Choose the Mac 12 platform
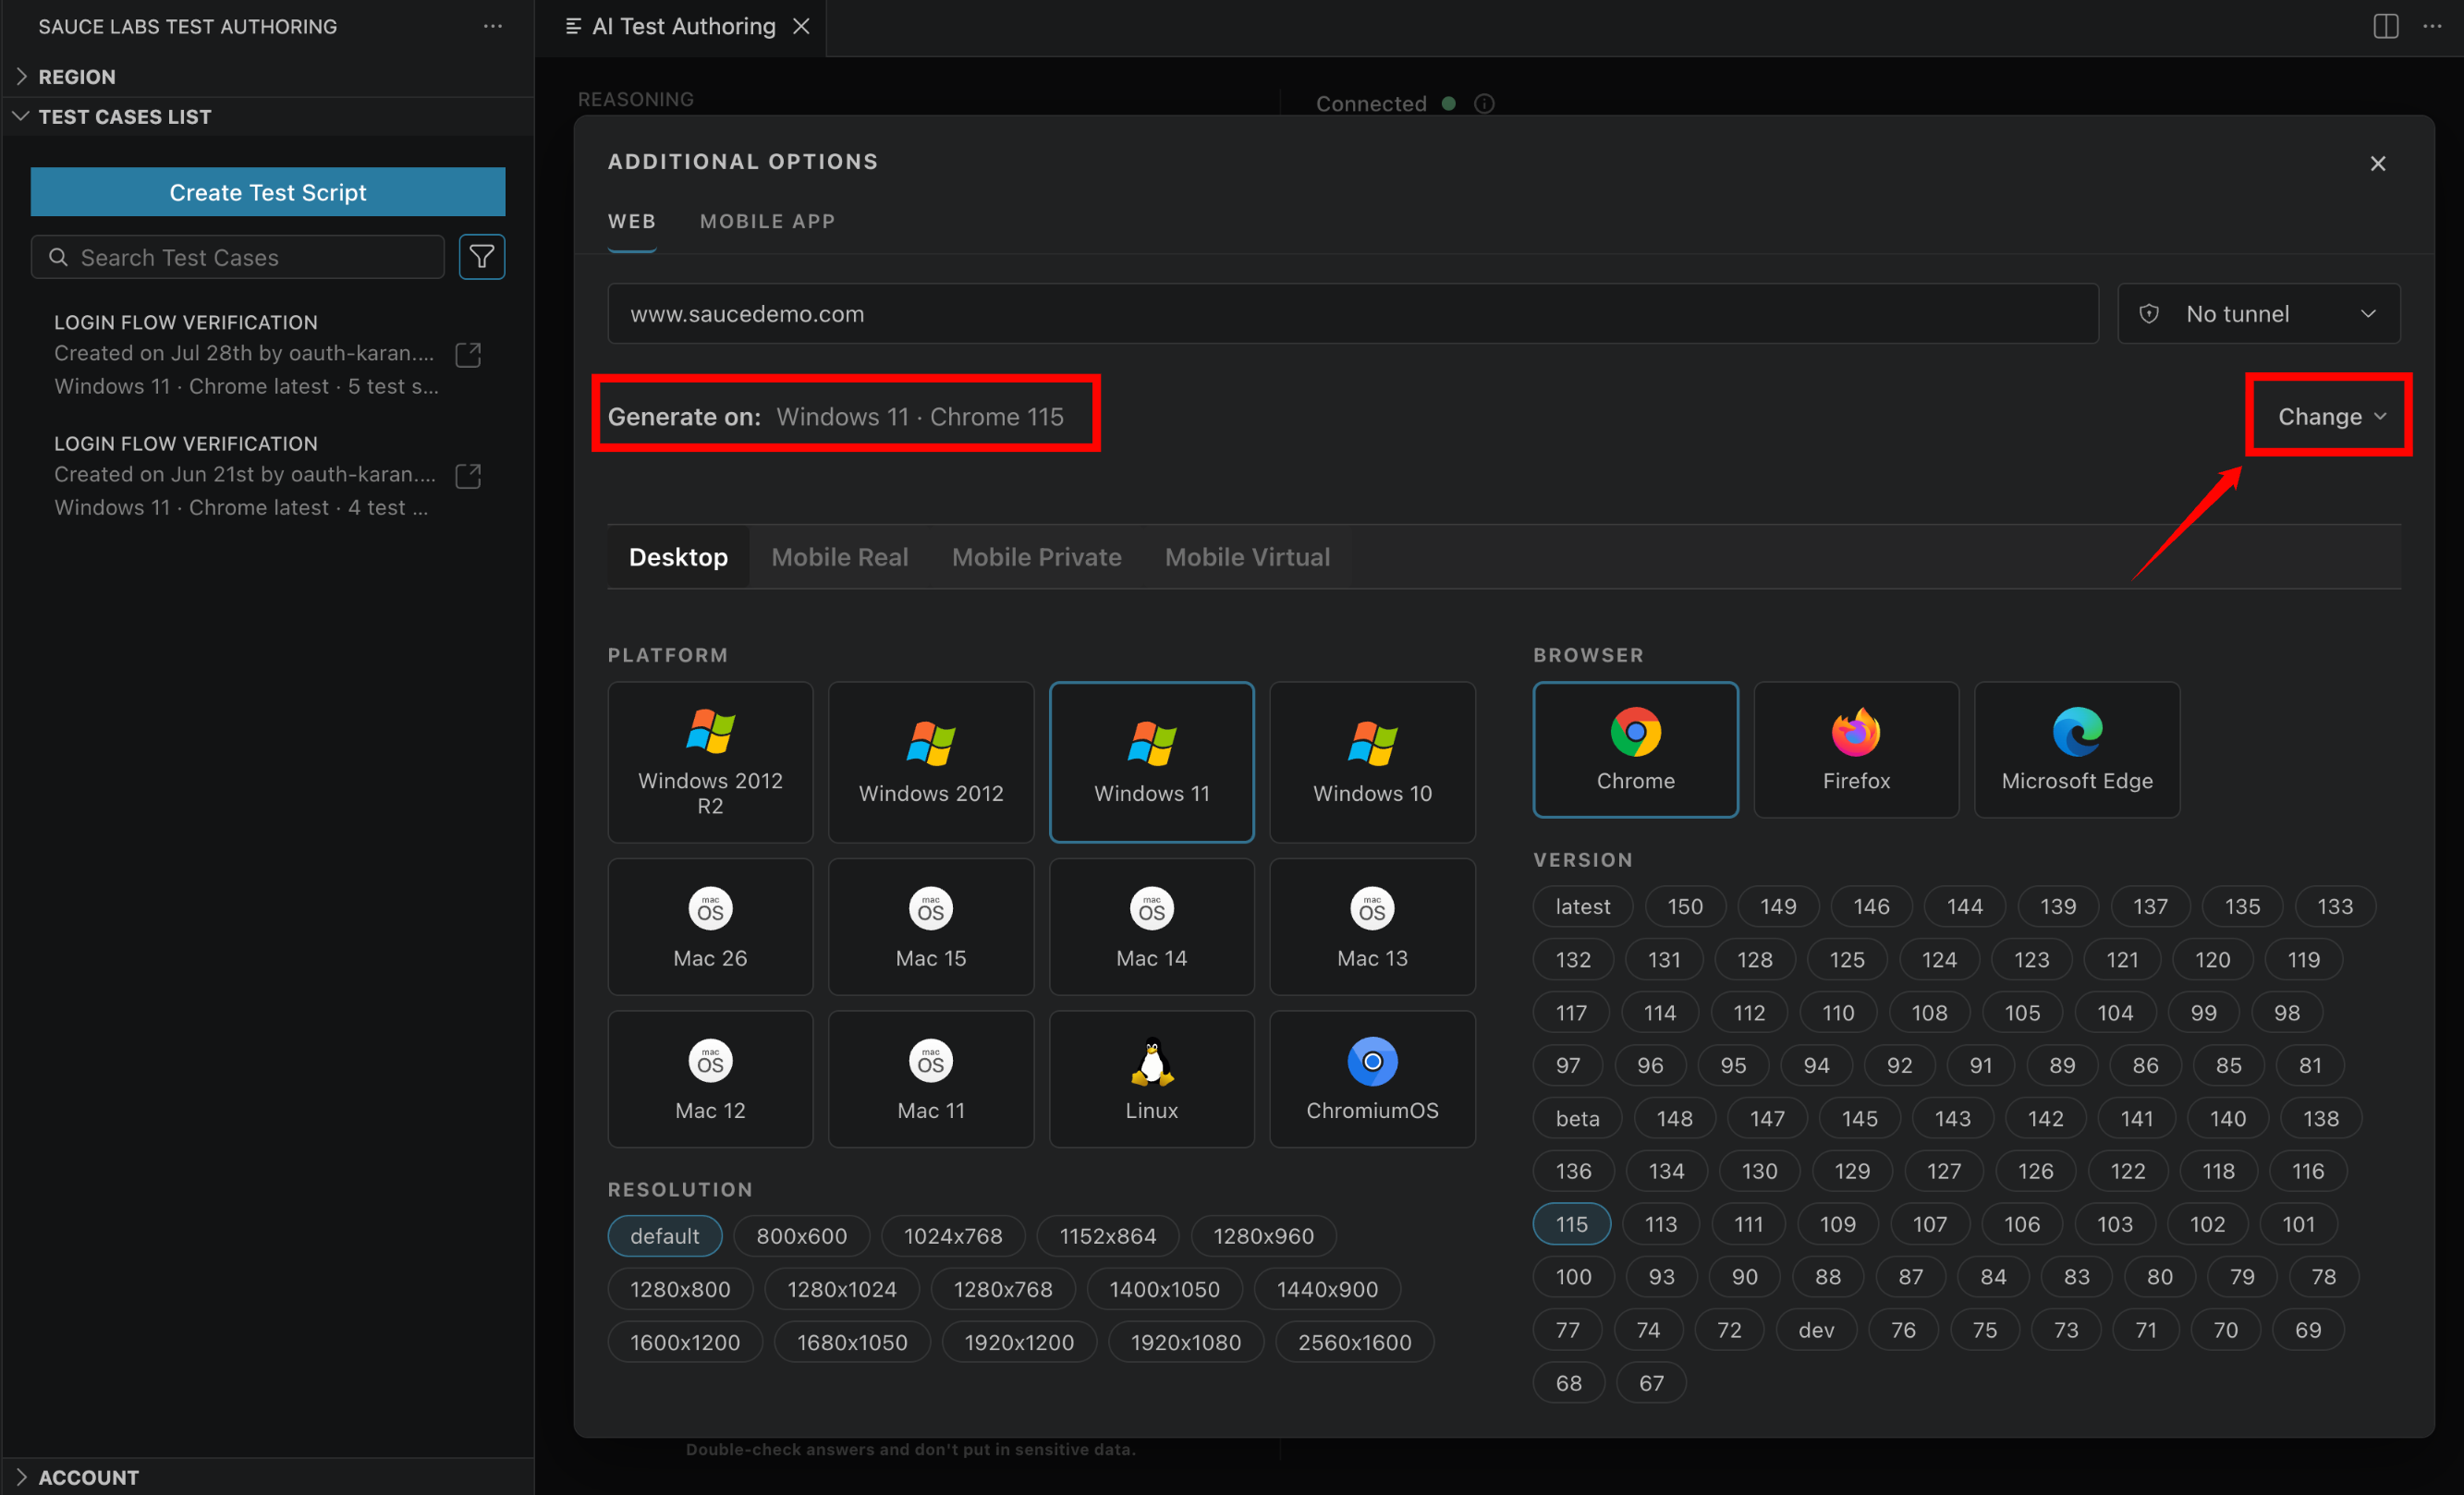The height and width of the screenshot is (1495, 2464). click(710, 1078)
